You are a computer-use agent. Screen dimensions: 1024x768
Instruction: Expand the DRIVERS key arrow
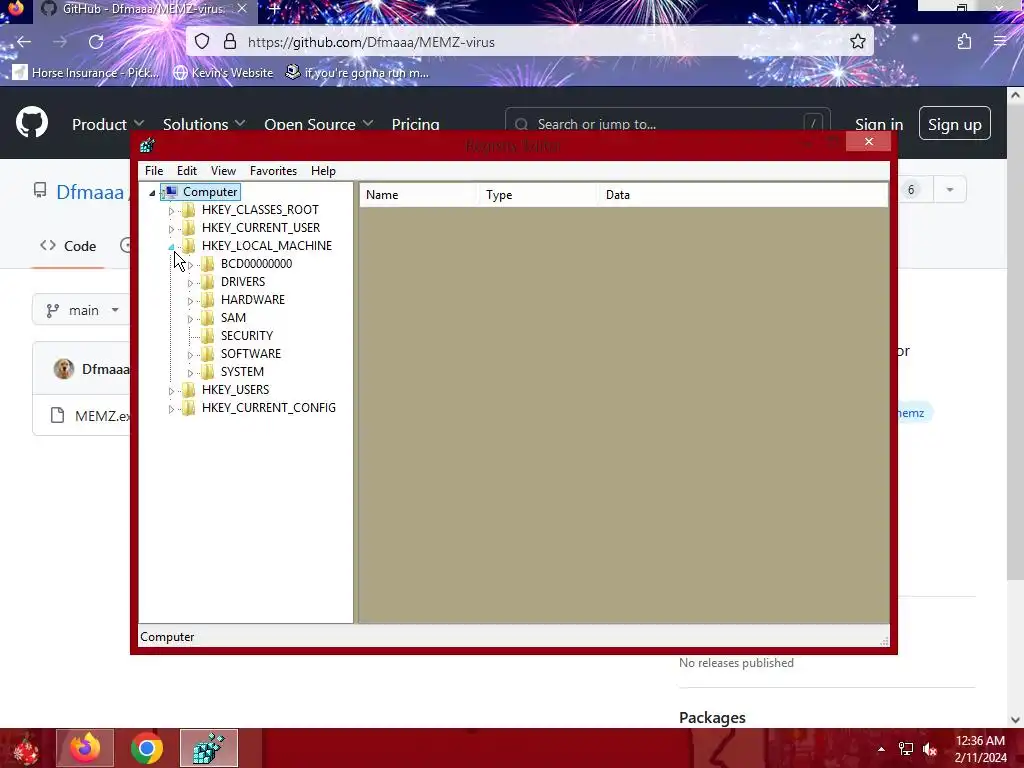coord(190,283)
